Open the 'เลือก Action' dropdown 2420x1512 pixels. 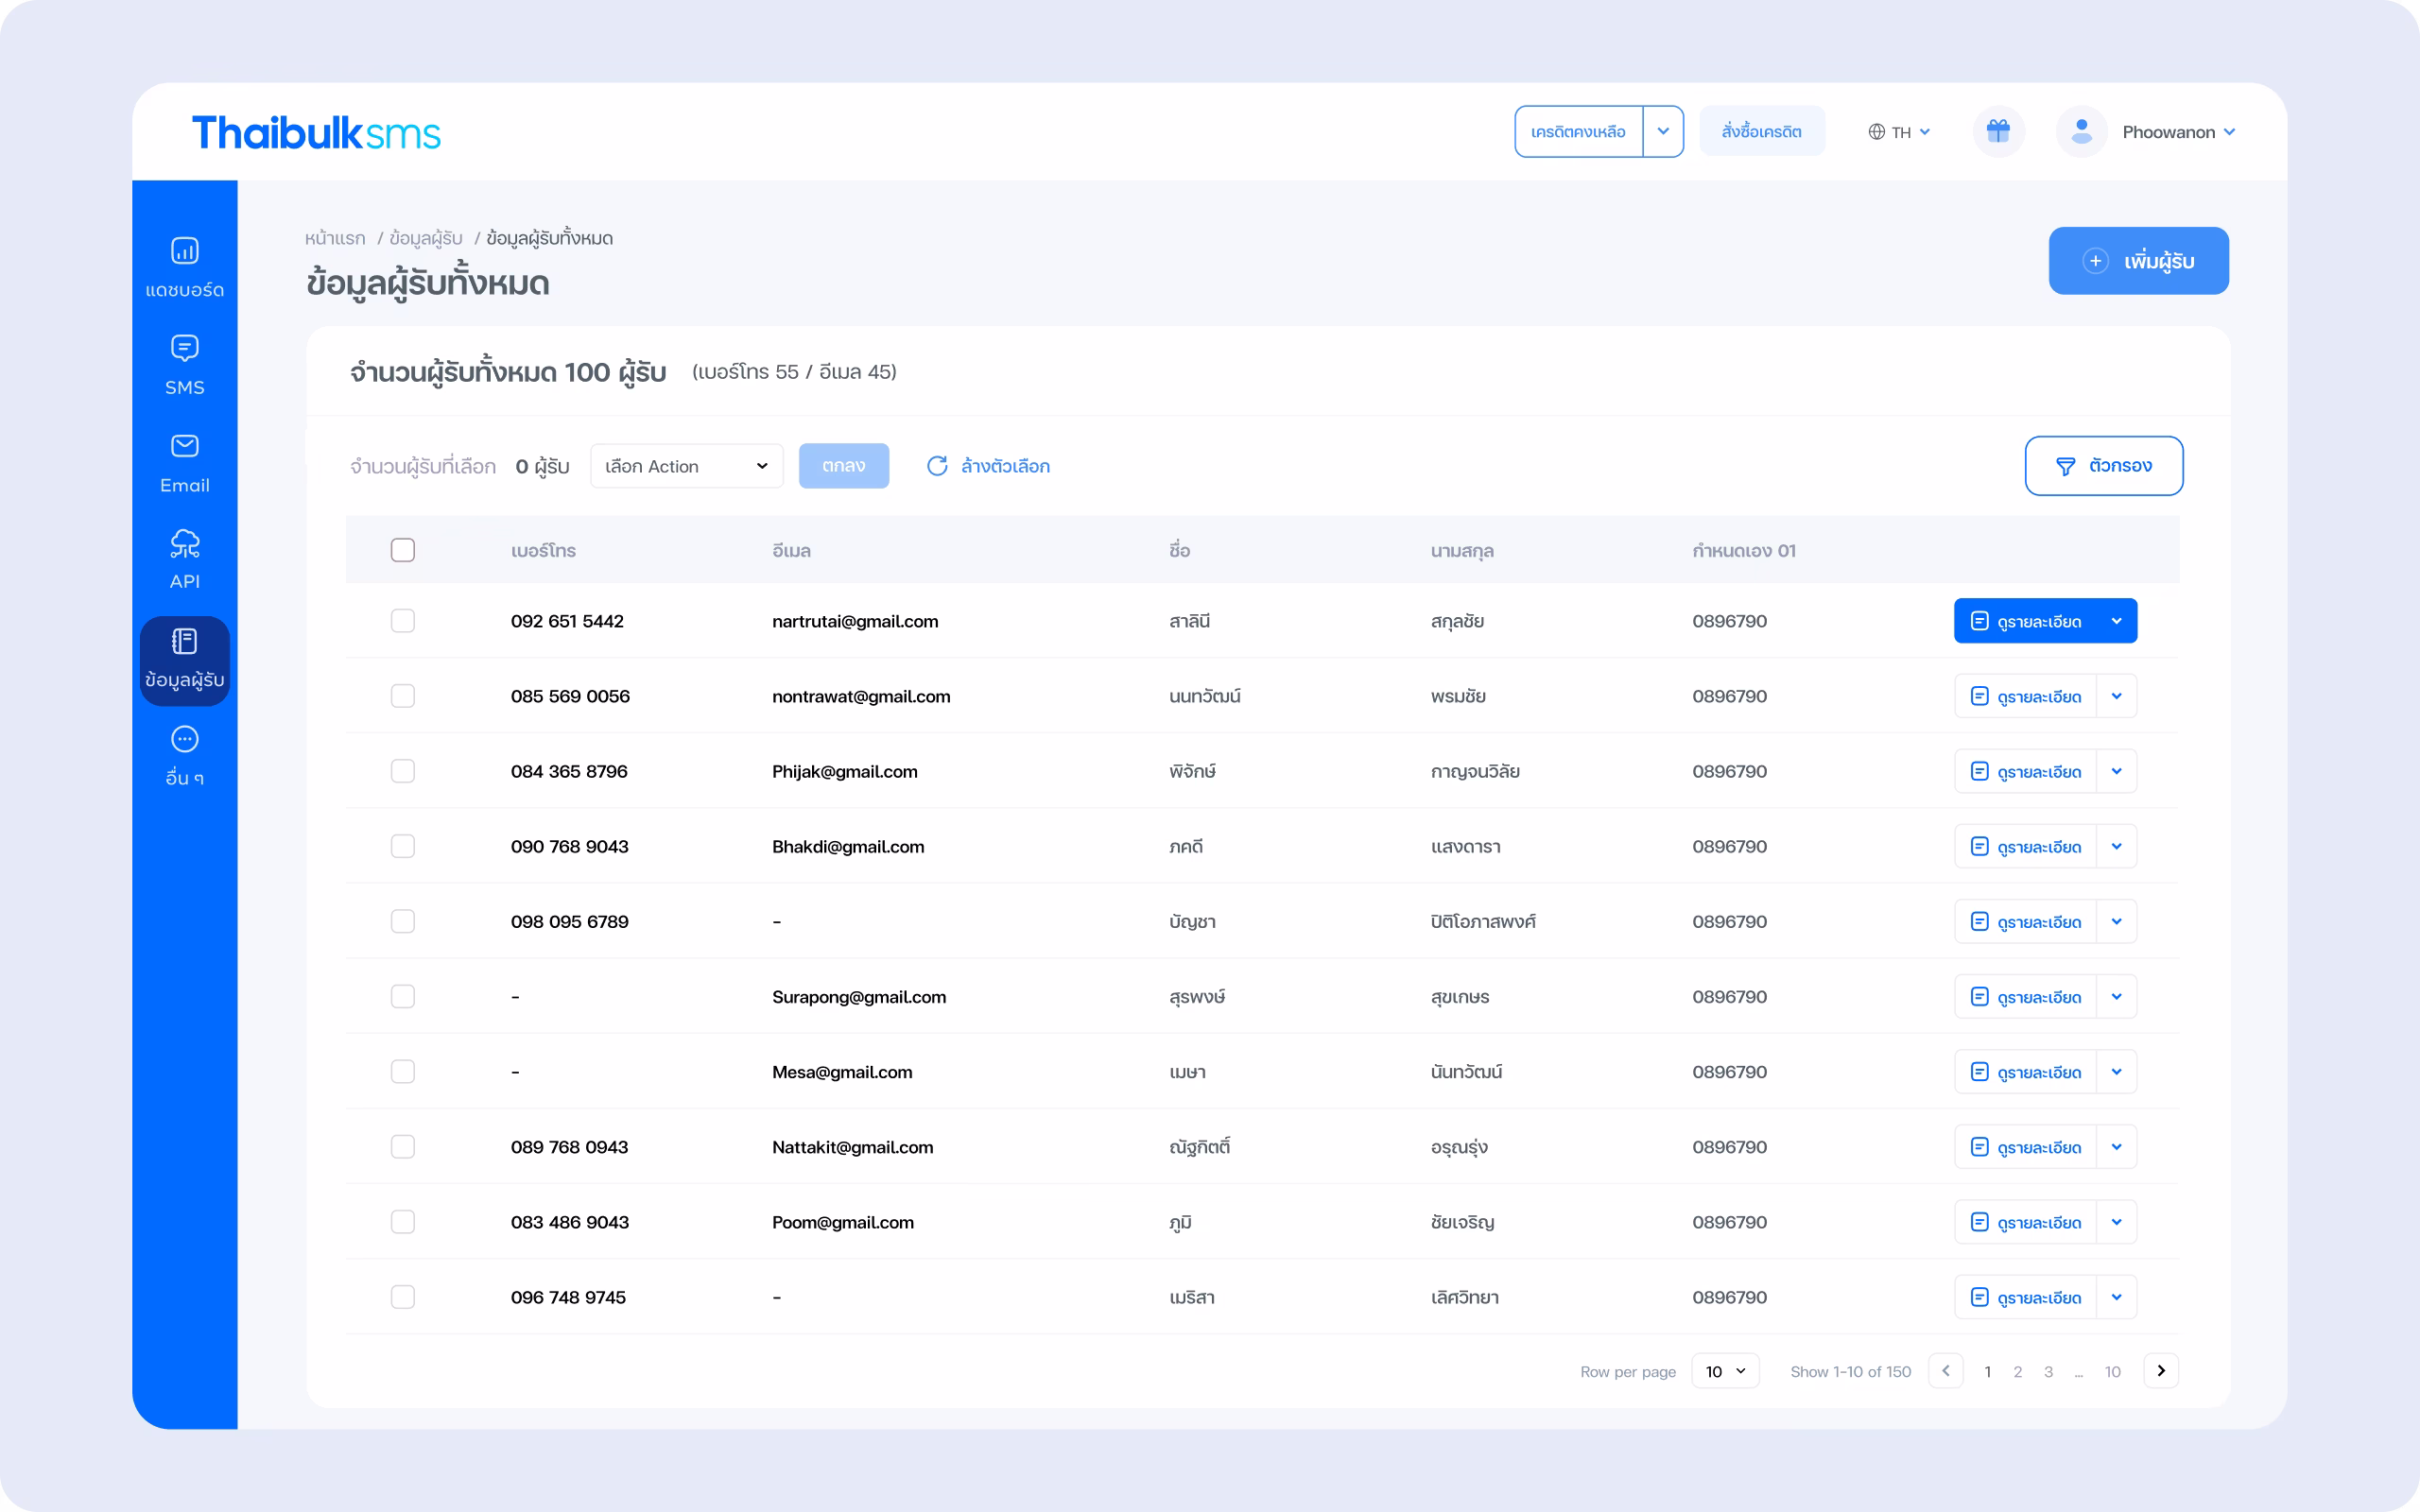pyautogui.click(x=686, y=466)
